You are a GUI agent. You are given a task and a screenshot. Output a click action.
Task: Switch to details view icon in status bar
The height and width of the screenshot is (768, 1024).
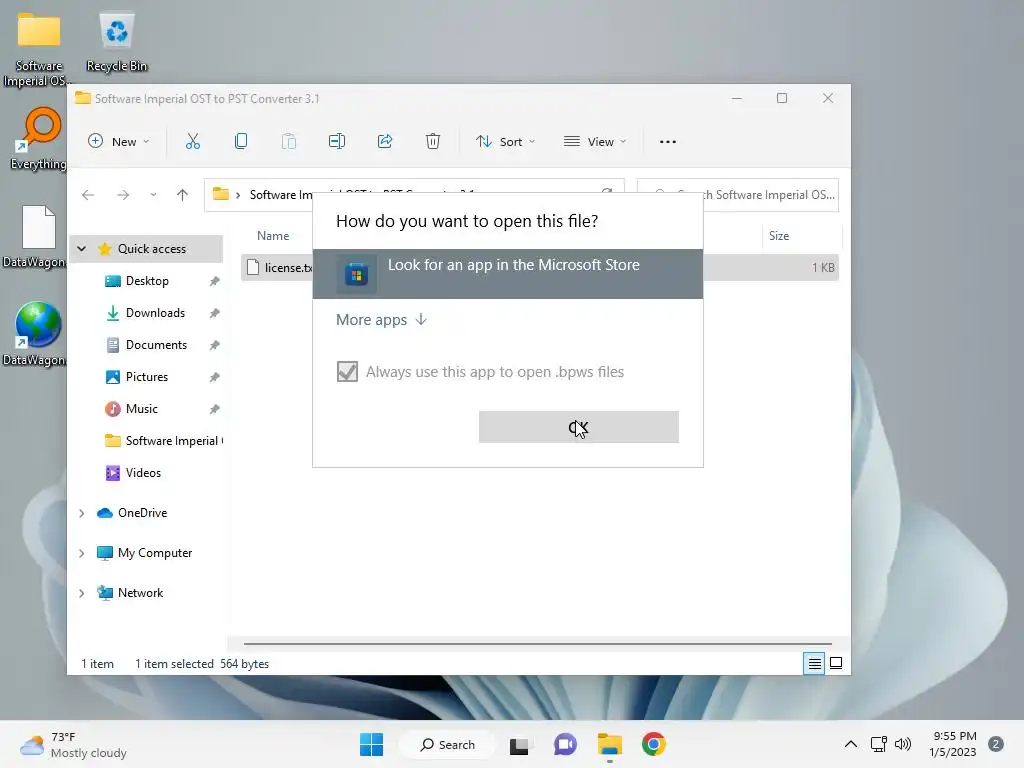click(x=814, y=664)
